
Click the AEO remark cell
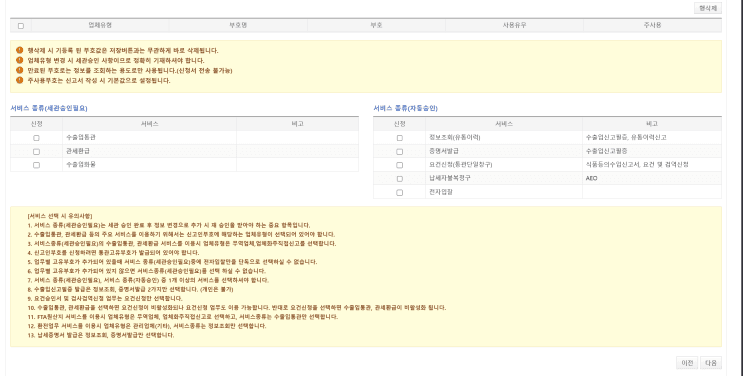pyautogui.click(x=652, y=178)
